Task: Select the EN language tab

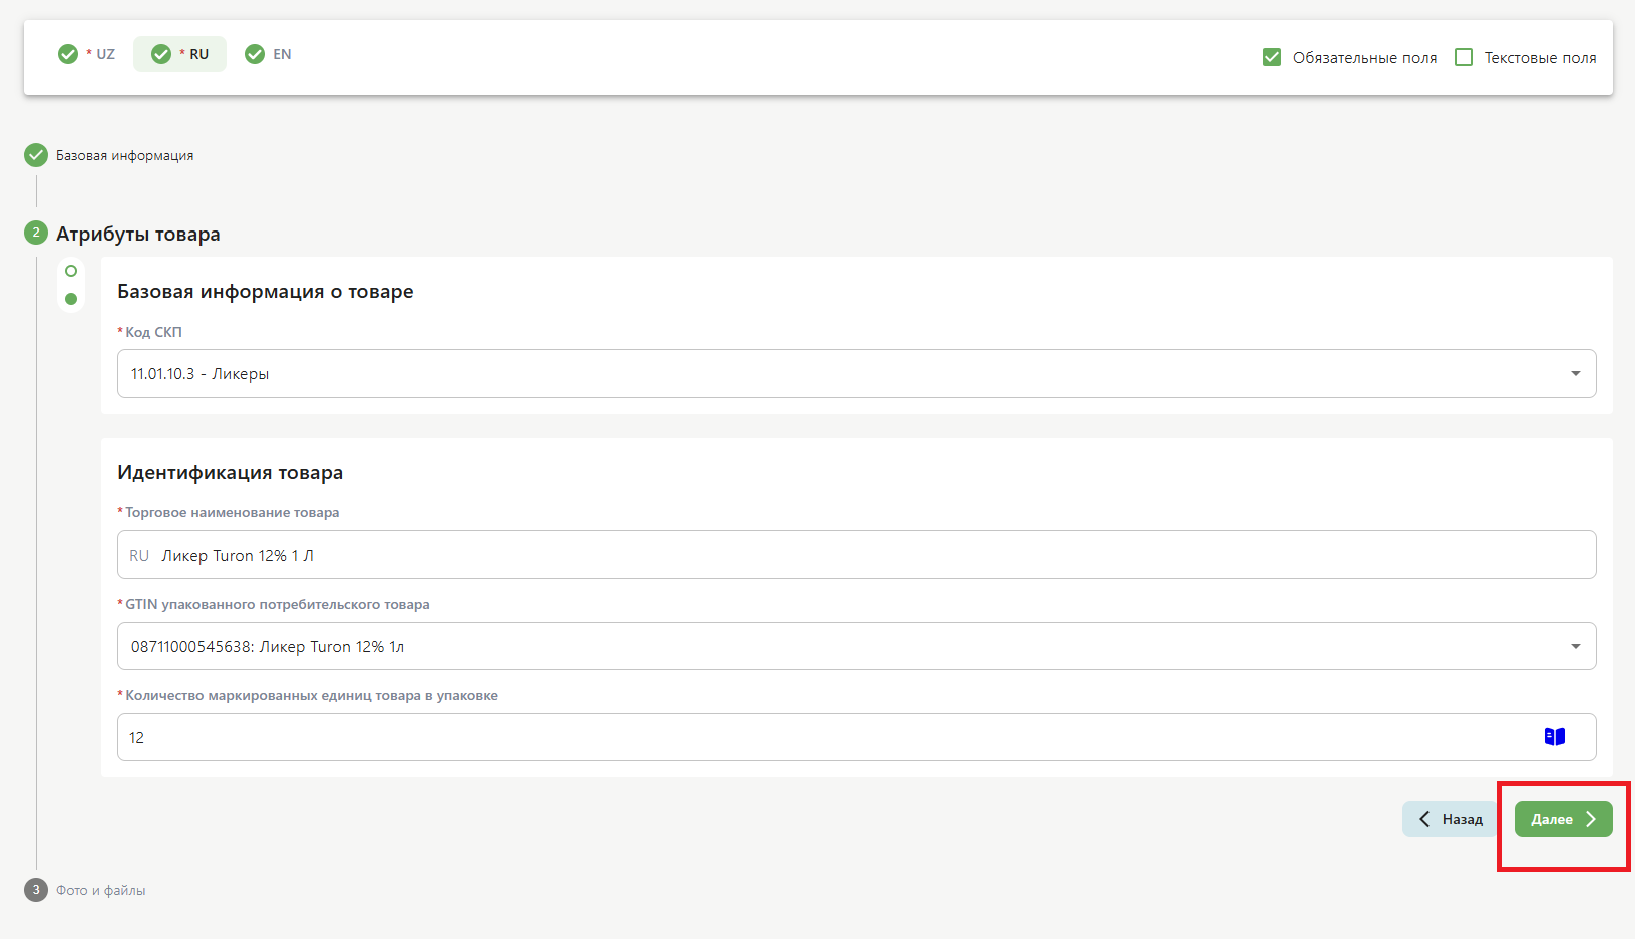Action: tap(282, 54)
